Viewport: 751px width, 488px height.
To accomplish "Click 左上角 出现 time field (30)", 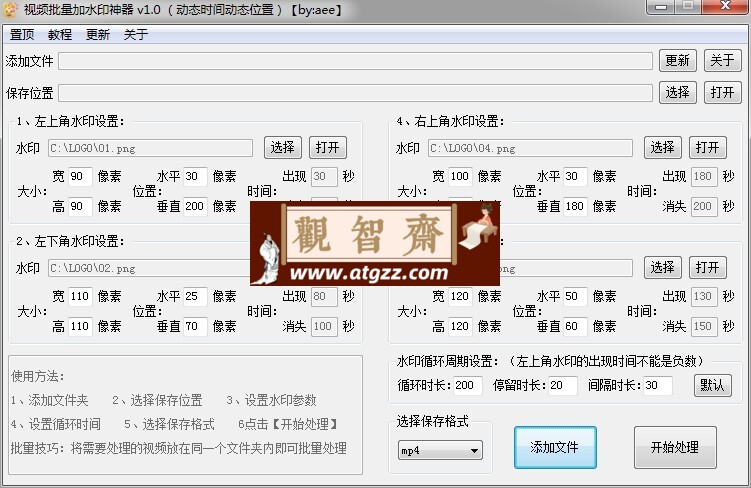I will click(324, 176).
